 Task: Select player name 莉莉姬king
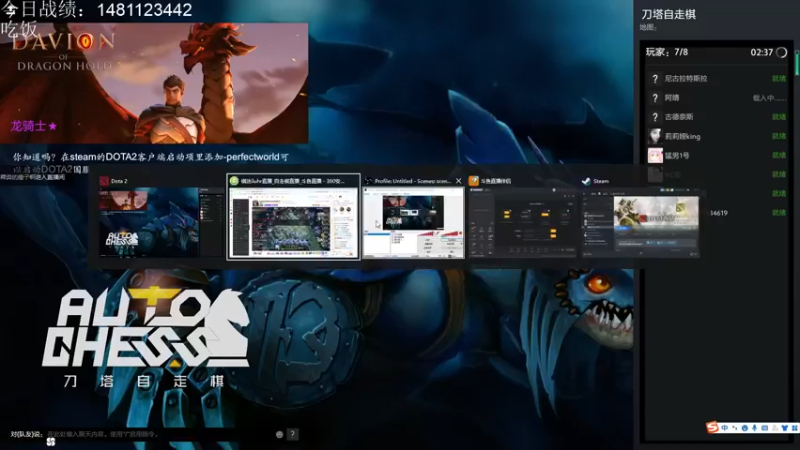683,136
